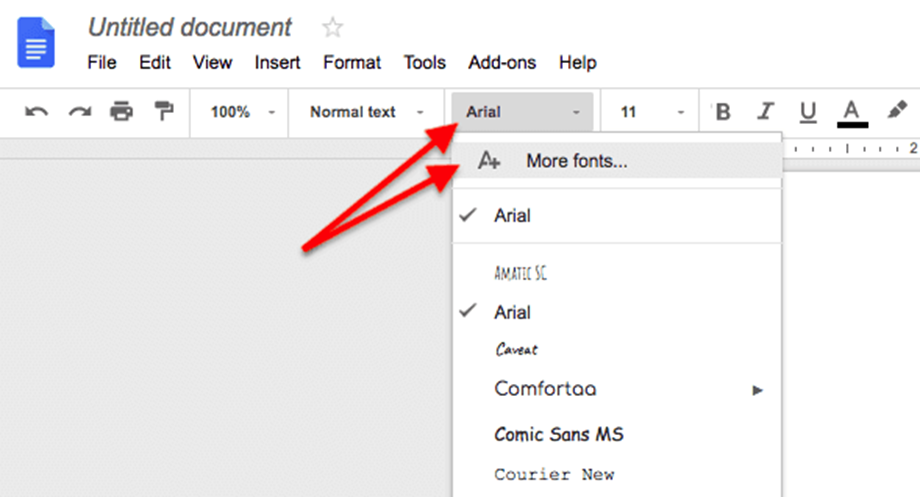920x497 pixels.
Task: Click the horizontal ruler
Action: pyautogui.click(x=851, y=149)
